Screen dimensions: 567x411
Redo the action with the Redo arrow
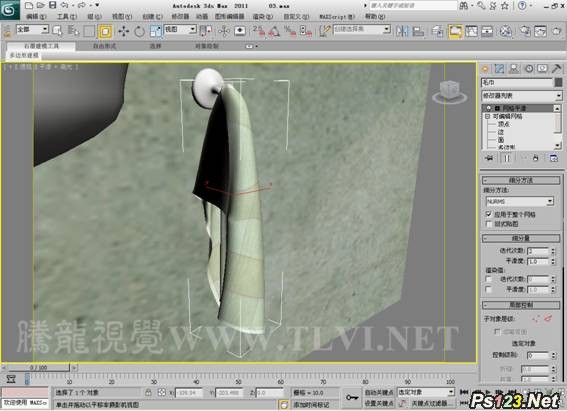(x=82, y=5)
